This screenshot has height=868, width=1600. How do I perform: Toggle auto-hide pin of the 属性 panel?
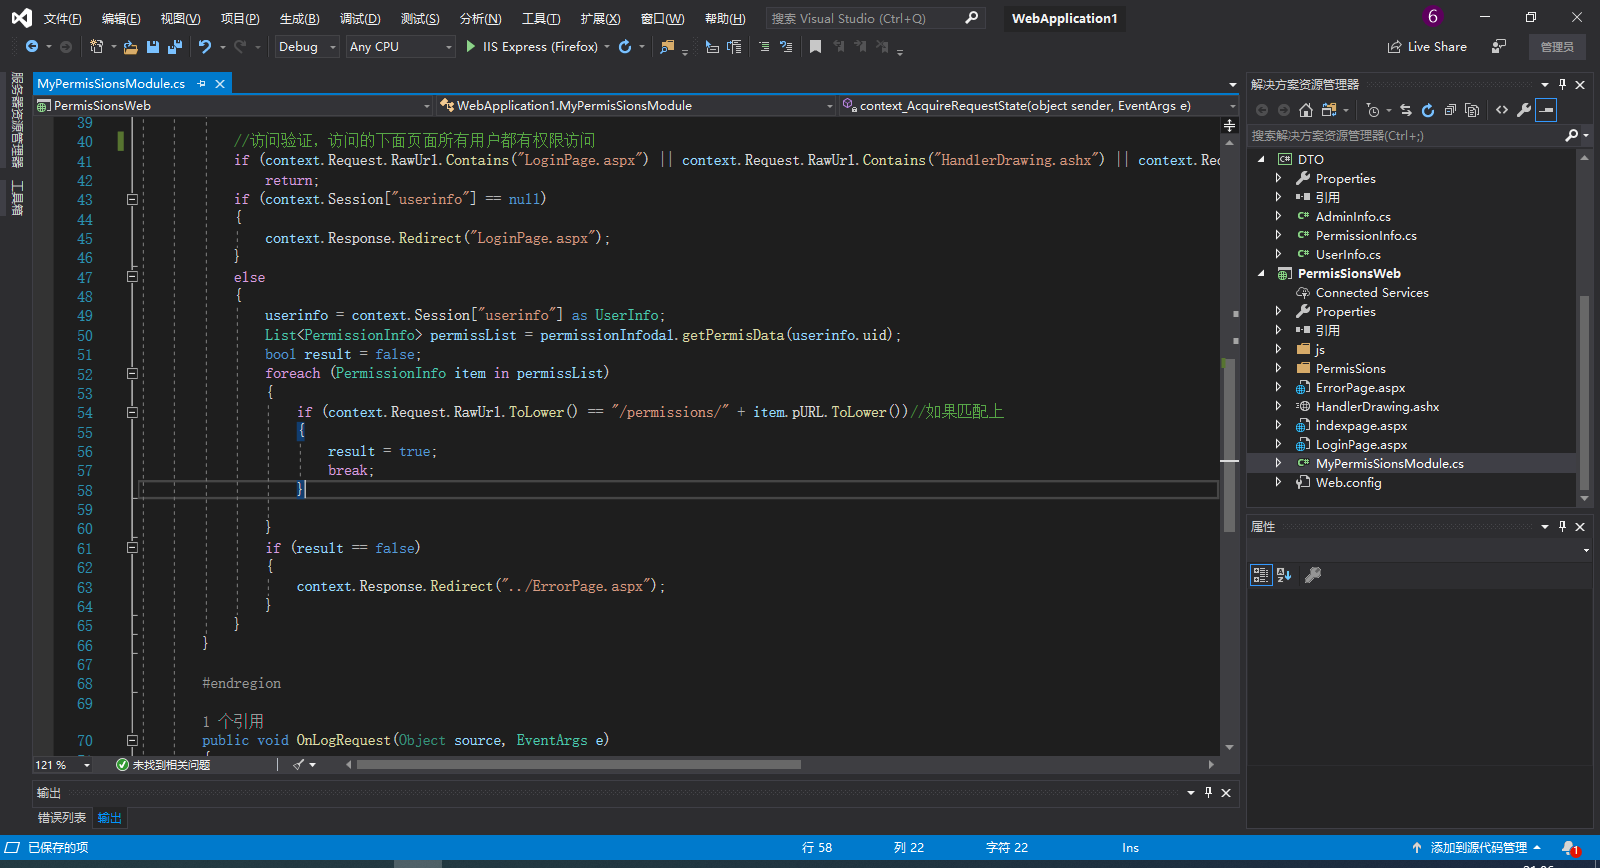point(1562,527)
